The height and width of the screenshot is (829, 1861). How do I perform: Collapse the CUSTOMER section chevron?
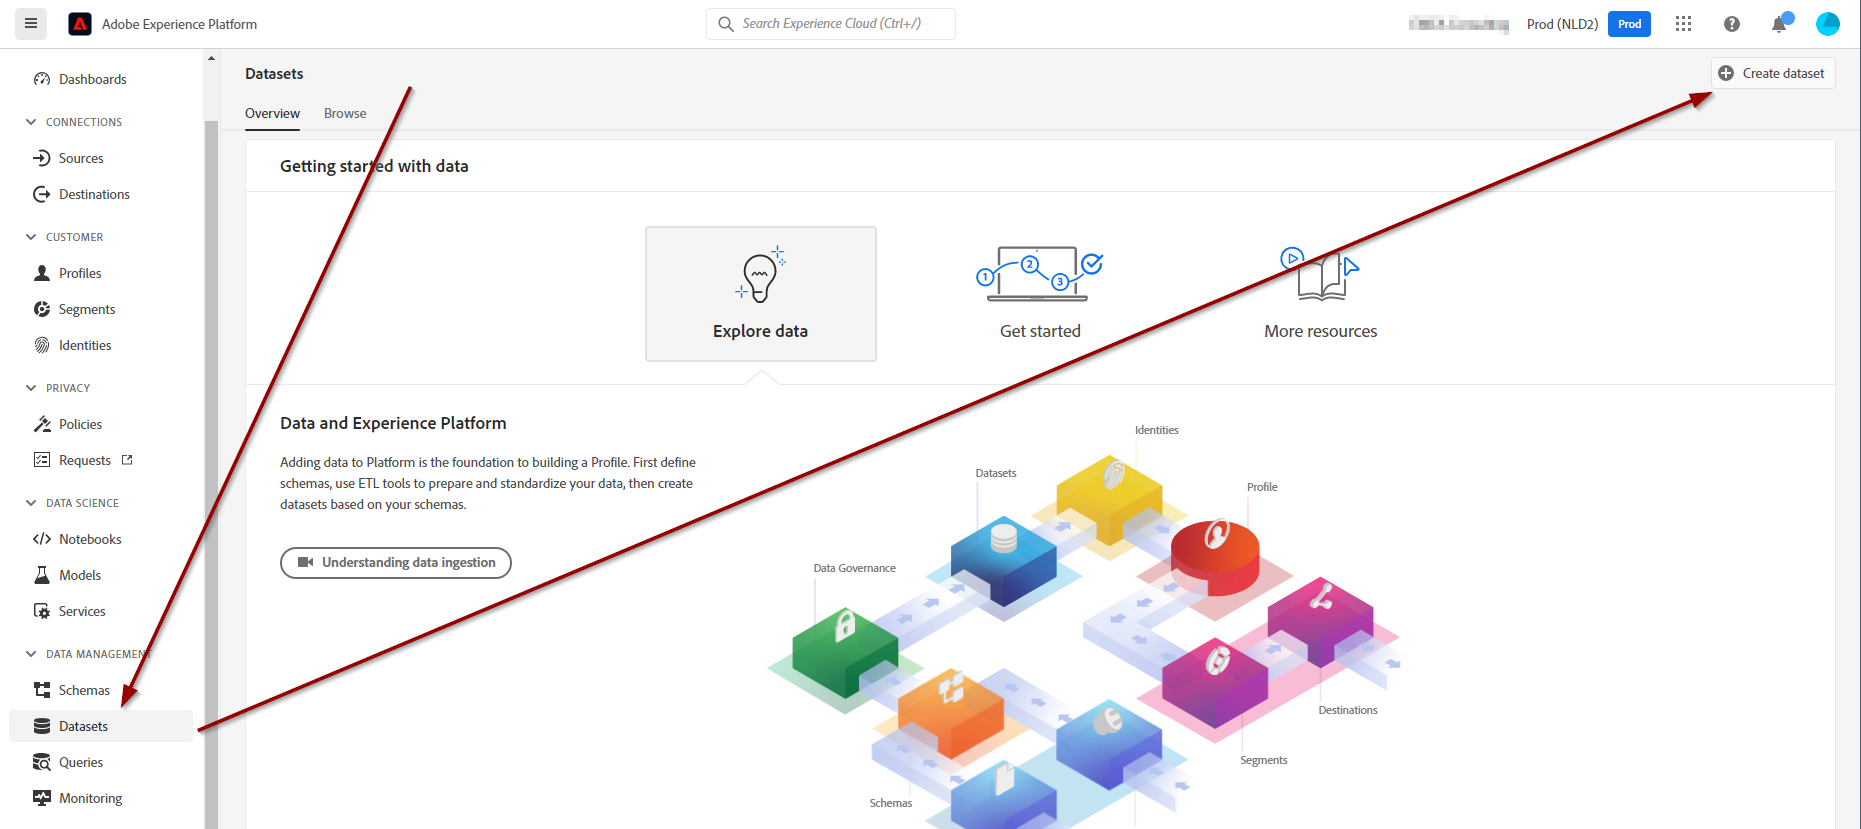click(x=31, y=237)
